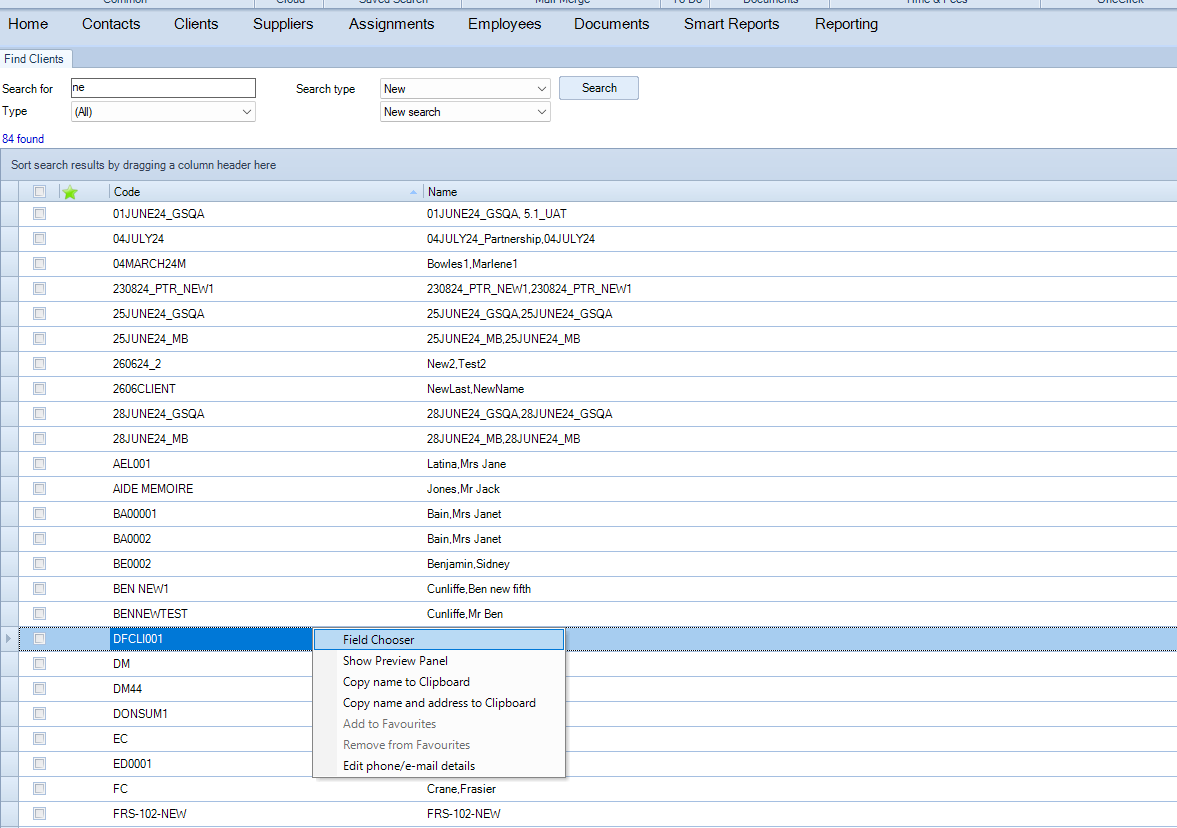
Task: Click the name Cunliffe,Ben new fifth
Action: pyautogui.click(x=479, y=589)
